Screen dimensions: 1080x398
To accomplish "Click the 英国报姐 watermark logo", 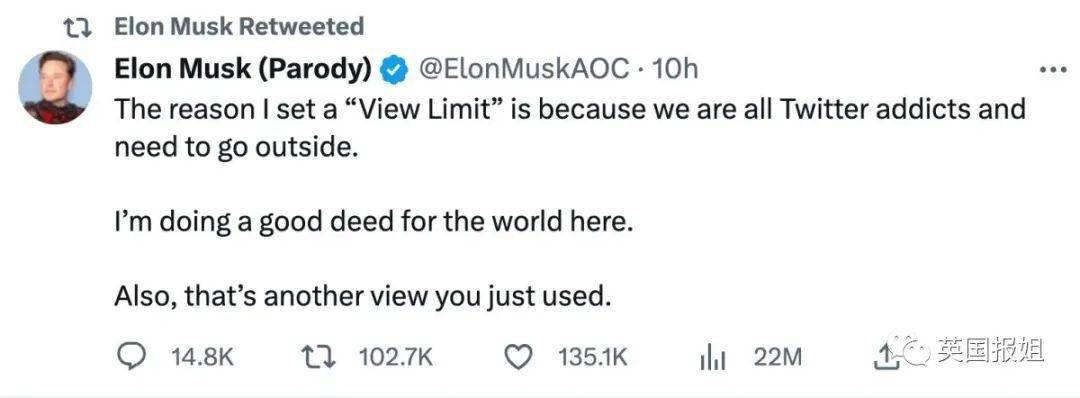I will [966, 350].
